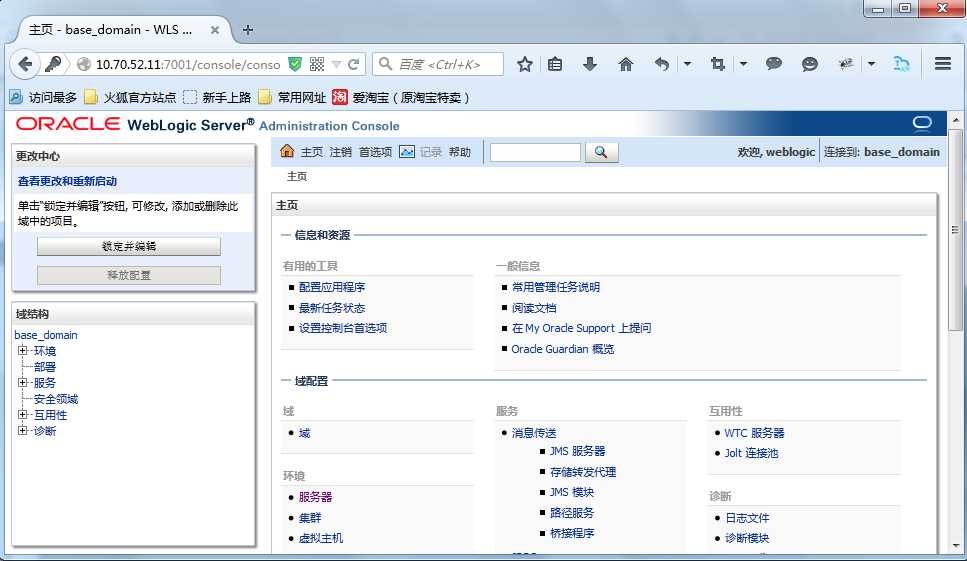Image resolution: width=967 pixels, height=561 pixels.
Task: Open the 配置应用程序 link
Action: 332,287
